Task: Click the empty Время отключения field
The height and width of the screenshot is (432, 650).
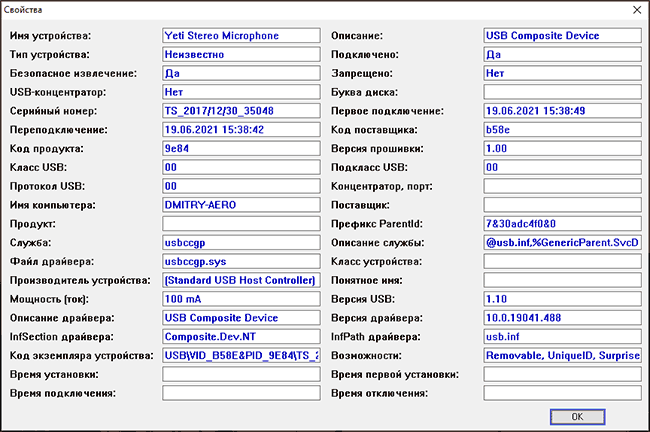Action: [563, 393]
